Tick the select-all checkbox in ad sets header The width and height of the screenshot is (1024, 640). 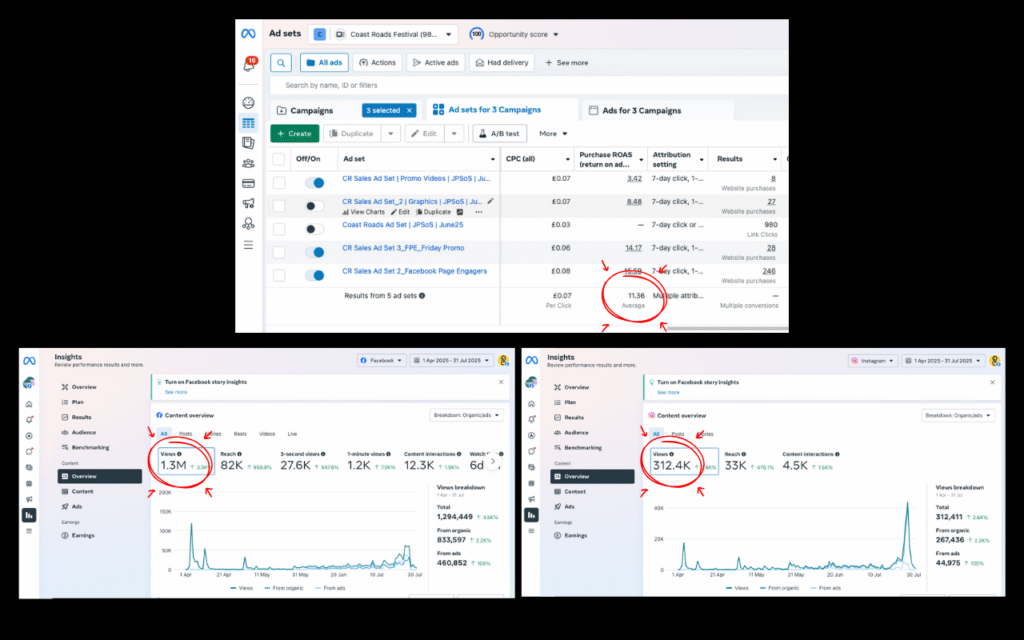(x=279, y=159)
